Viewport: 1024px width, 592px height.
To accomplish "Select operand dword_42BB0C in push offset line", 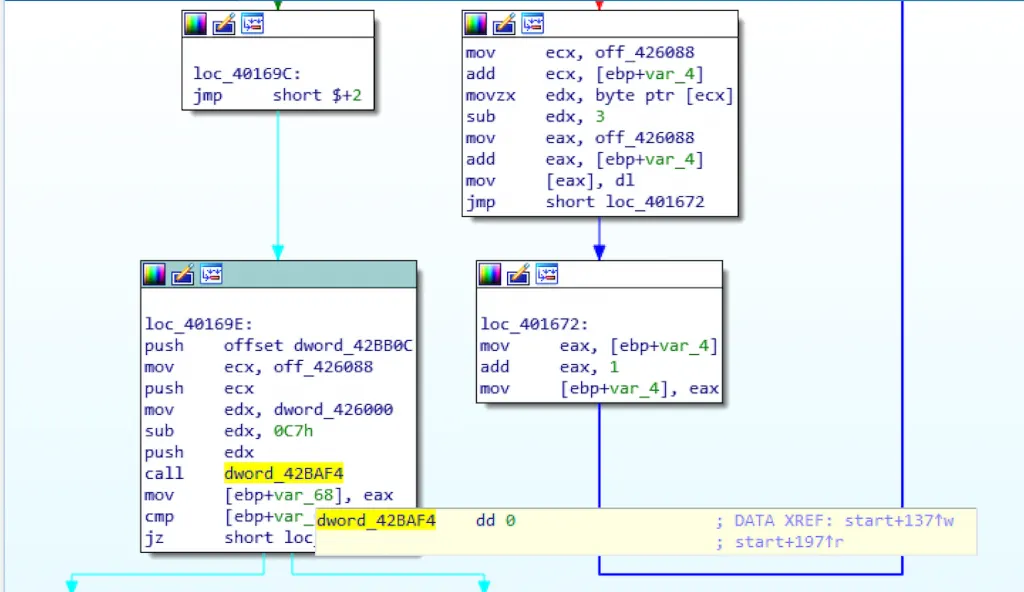I will (353, 346).
